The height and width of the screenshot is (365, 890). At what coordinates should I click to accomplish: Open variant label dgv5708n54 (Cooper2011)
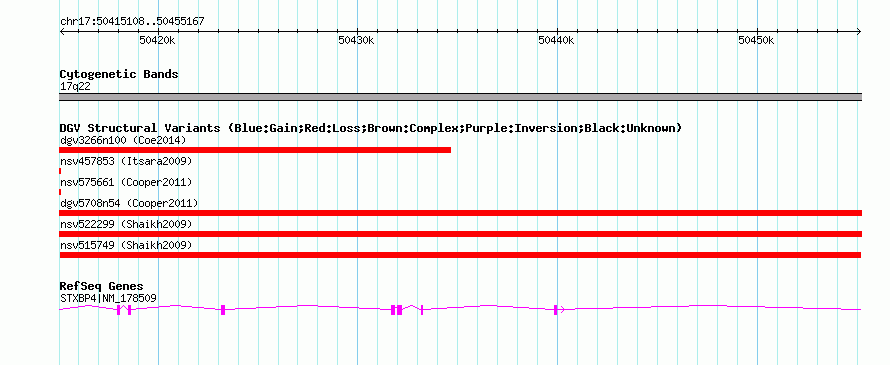[129, 203]
